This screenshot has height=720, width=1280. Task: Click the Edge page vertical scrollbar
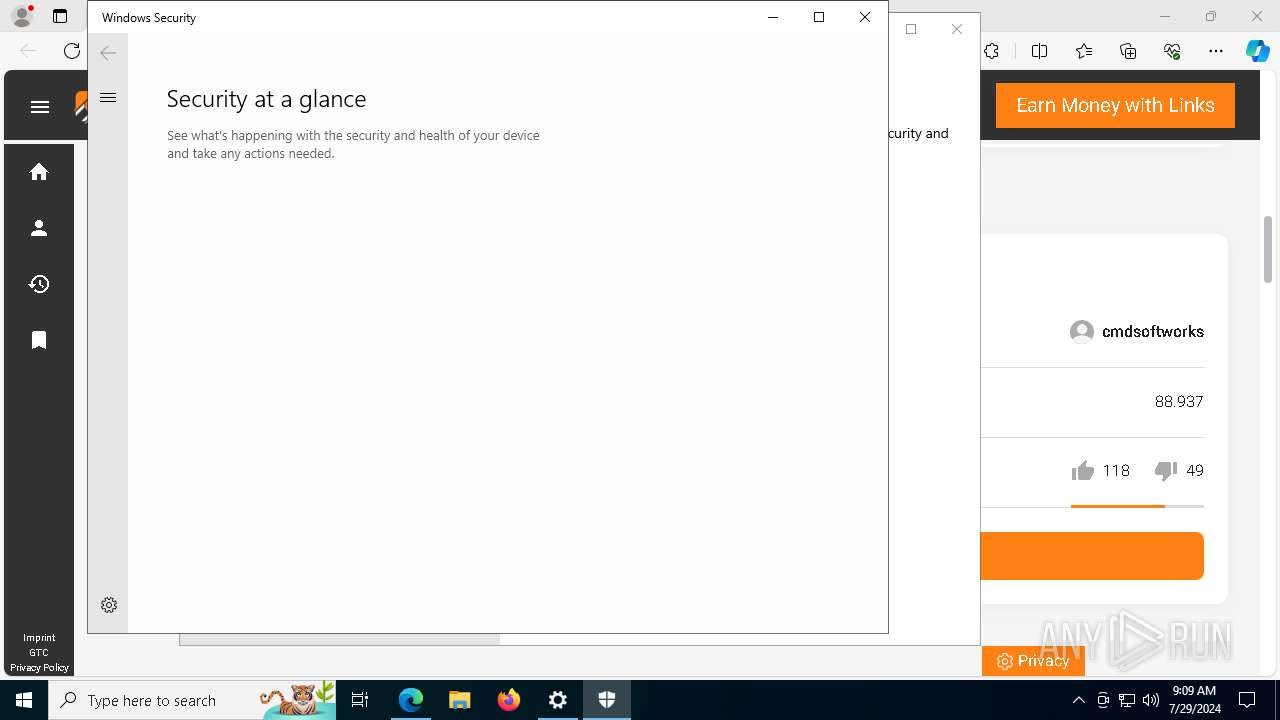click(x=1268, y=249)
